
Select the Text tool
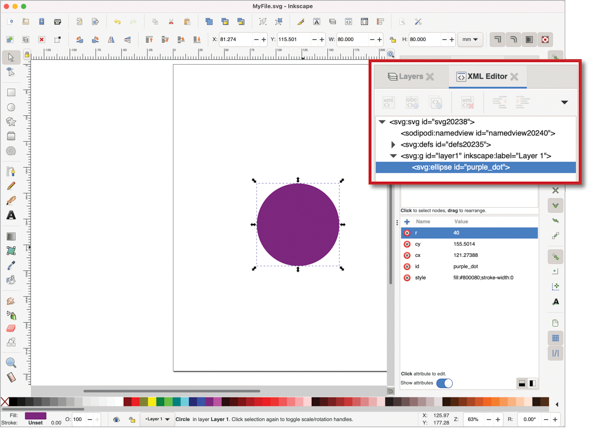11,215
